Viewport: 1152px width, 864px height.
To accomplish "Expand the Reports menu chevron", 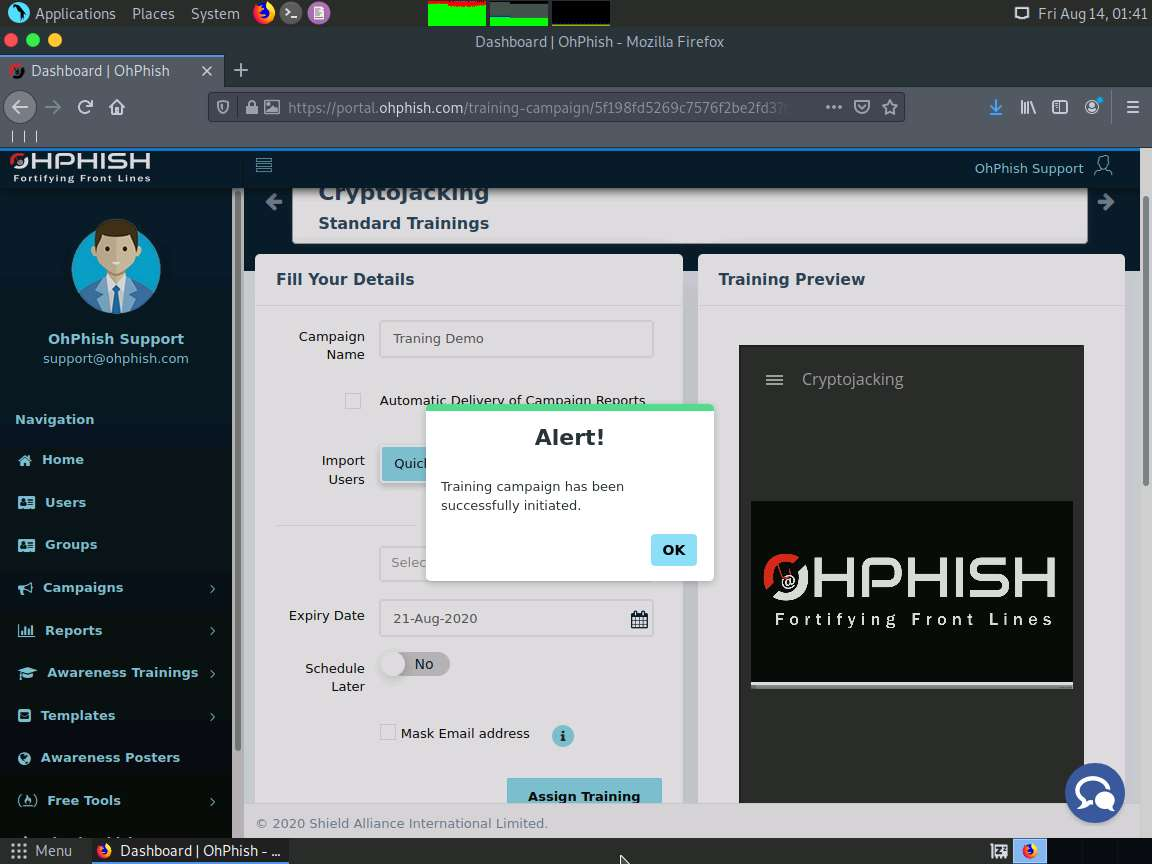I will pos(212,631).
